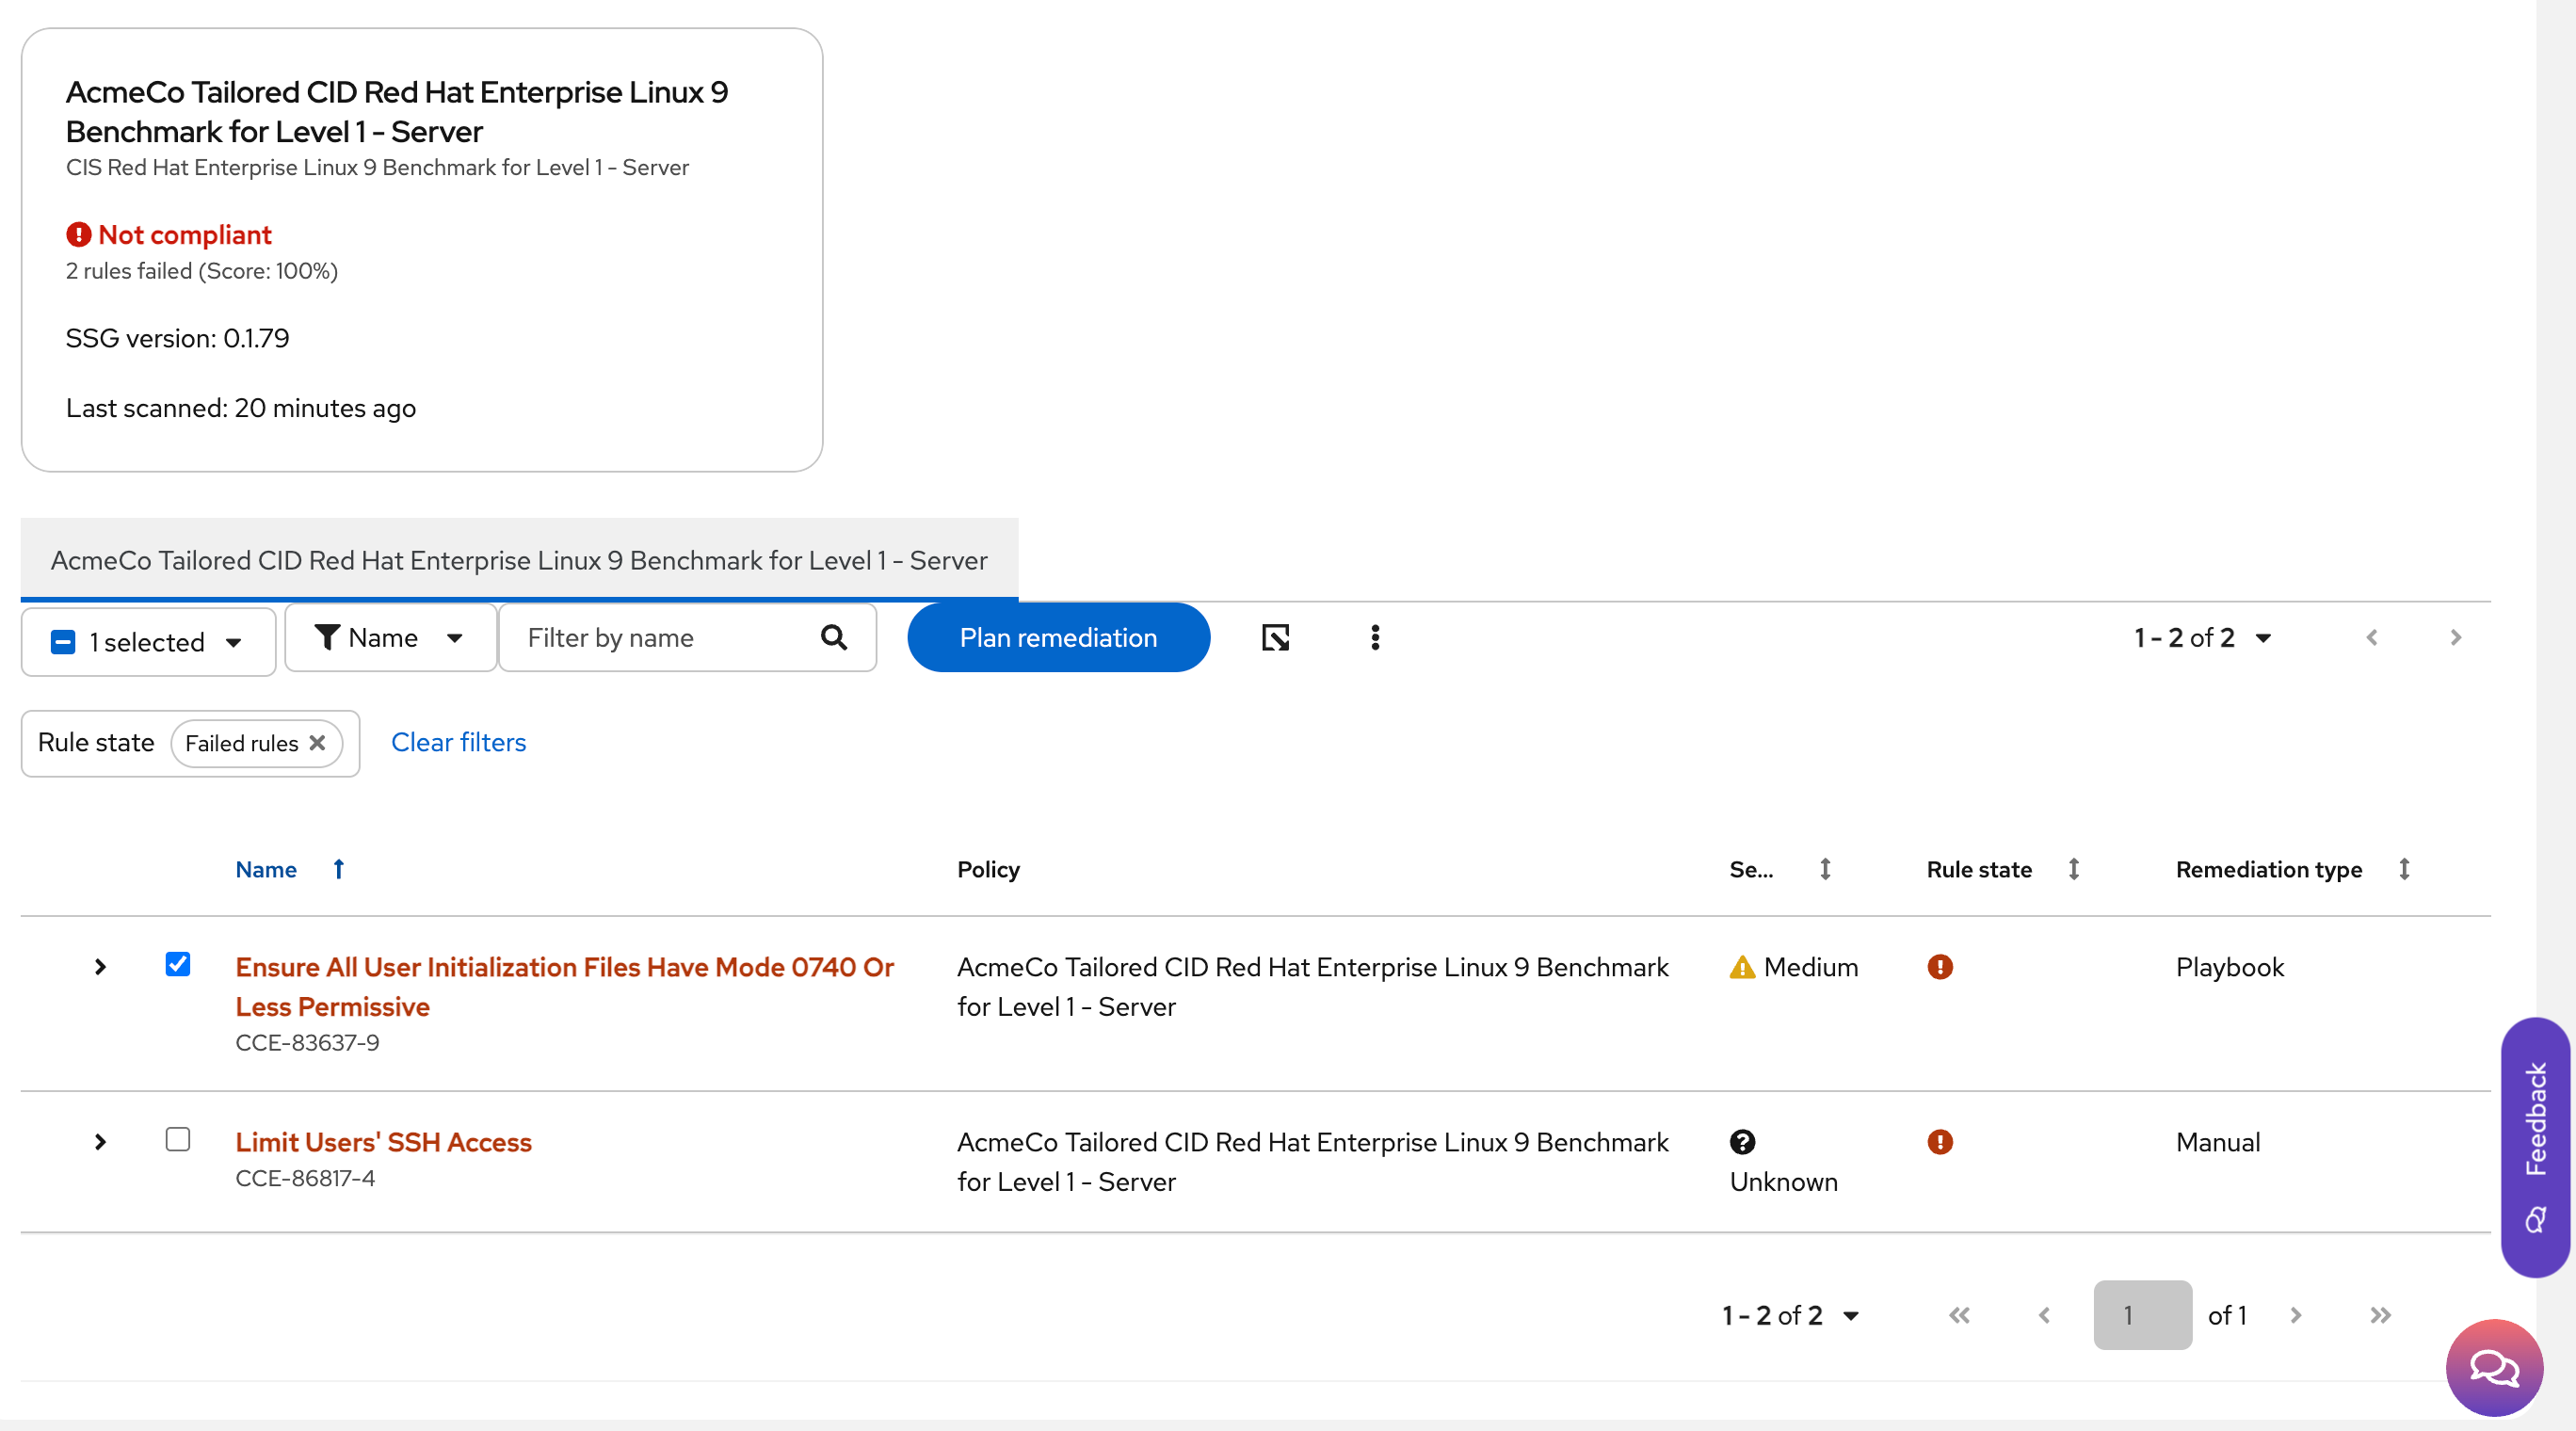The width and height of the screenshot is (2576, 1431).
Task: Click the search magnifier icon
Action: [833, 637]
